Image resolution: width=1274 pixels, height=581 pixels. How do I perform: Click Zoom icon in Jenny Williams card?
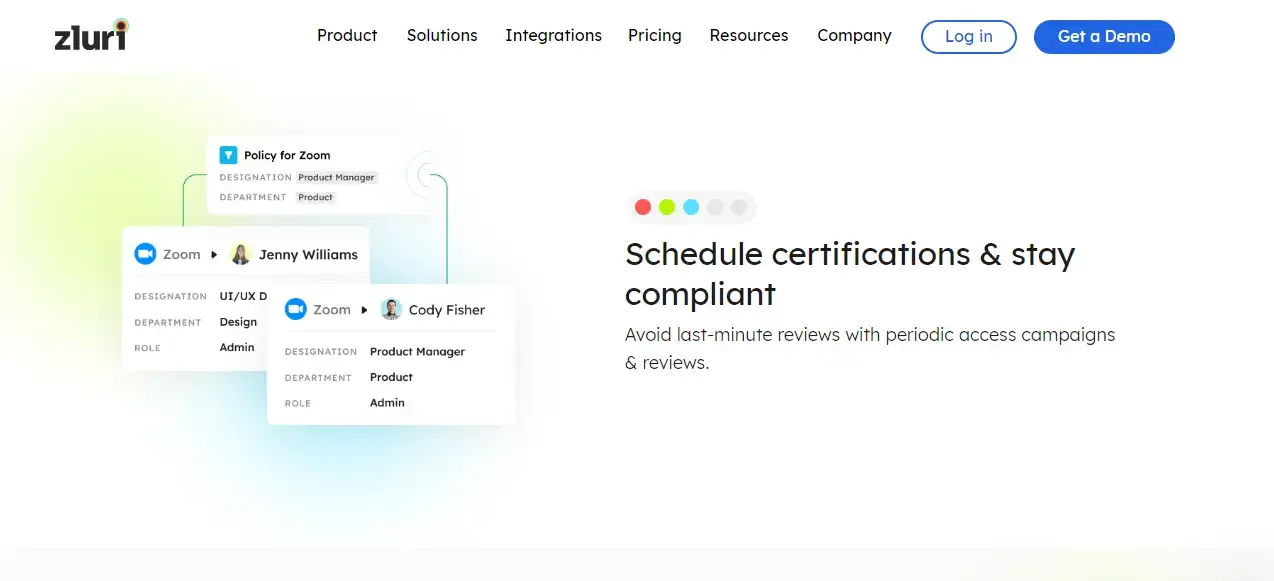coord(145,254)
